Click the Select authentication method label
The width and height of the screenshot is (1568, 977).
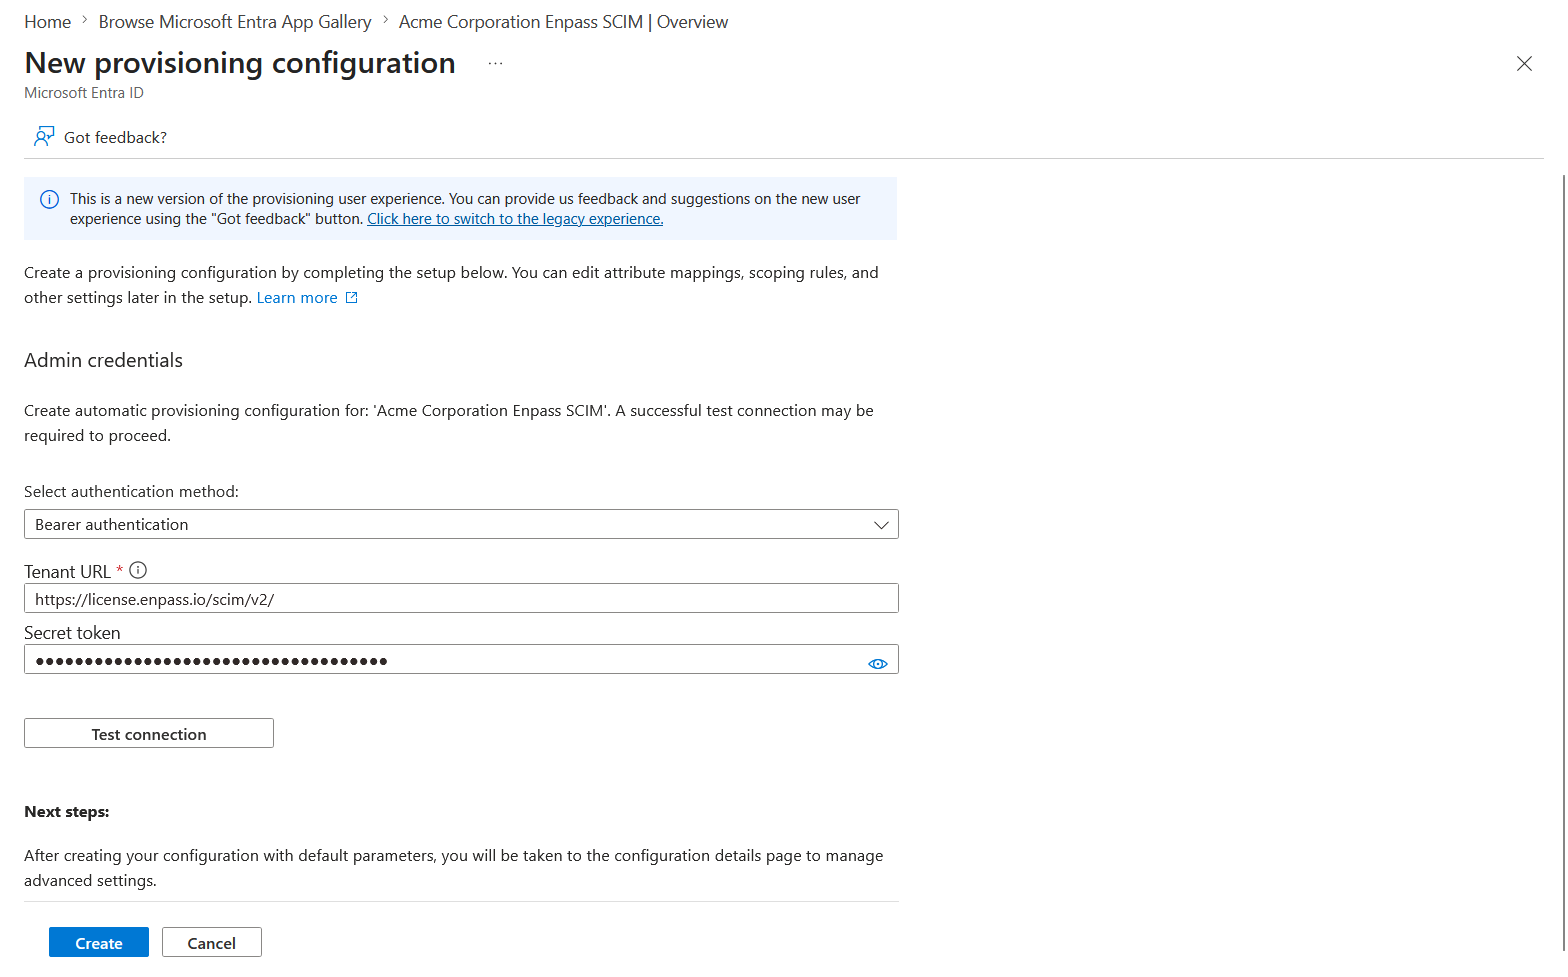pos(131,492)
